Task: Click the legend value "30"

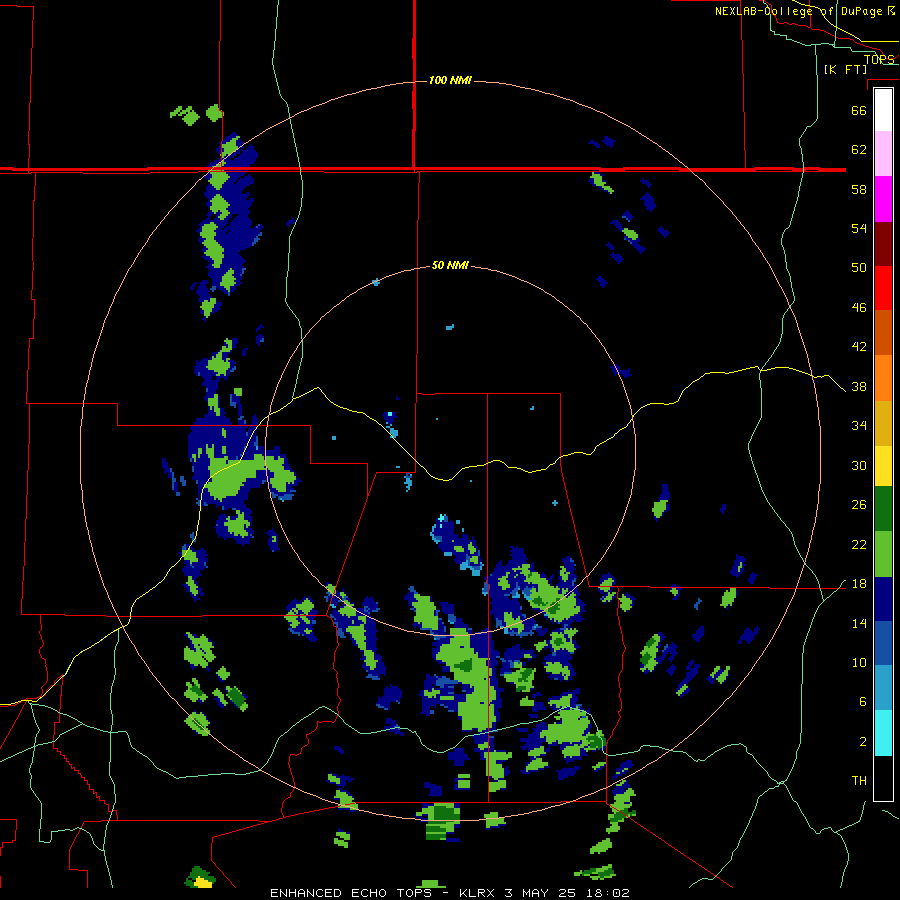Action: [859, 465]
